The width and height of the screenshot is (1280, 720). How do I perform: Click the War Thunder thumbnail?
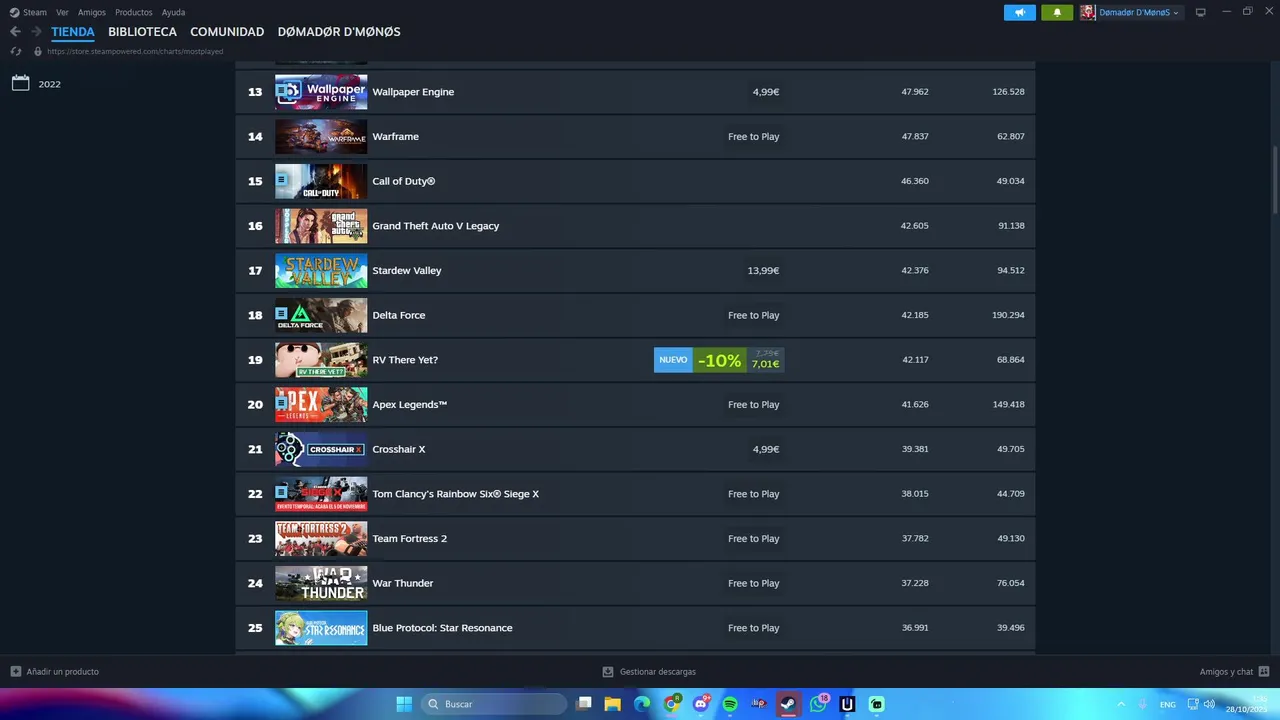[321, 583]
